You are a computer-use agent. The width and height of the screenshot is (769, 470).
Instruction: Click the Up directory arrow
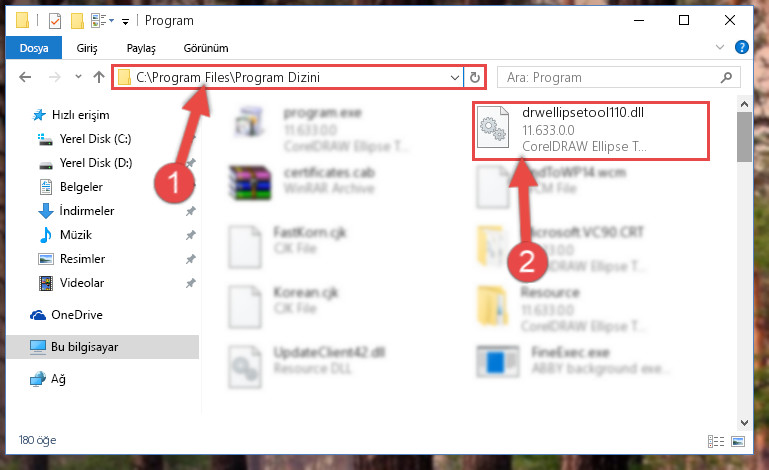[99, 77]
